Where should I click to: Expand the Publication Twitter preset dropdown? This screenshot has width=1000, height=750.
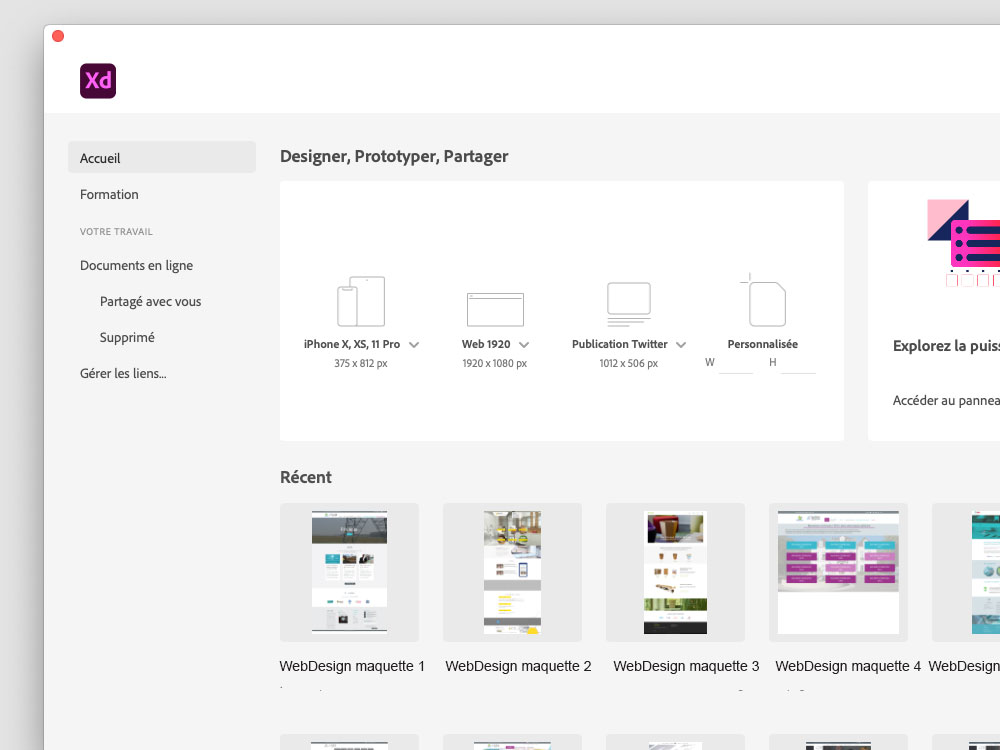681,345
